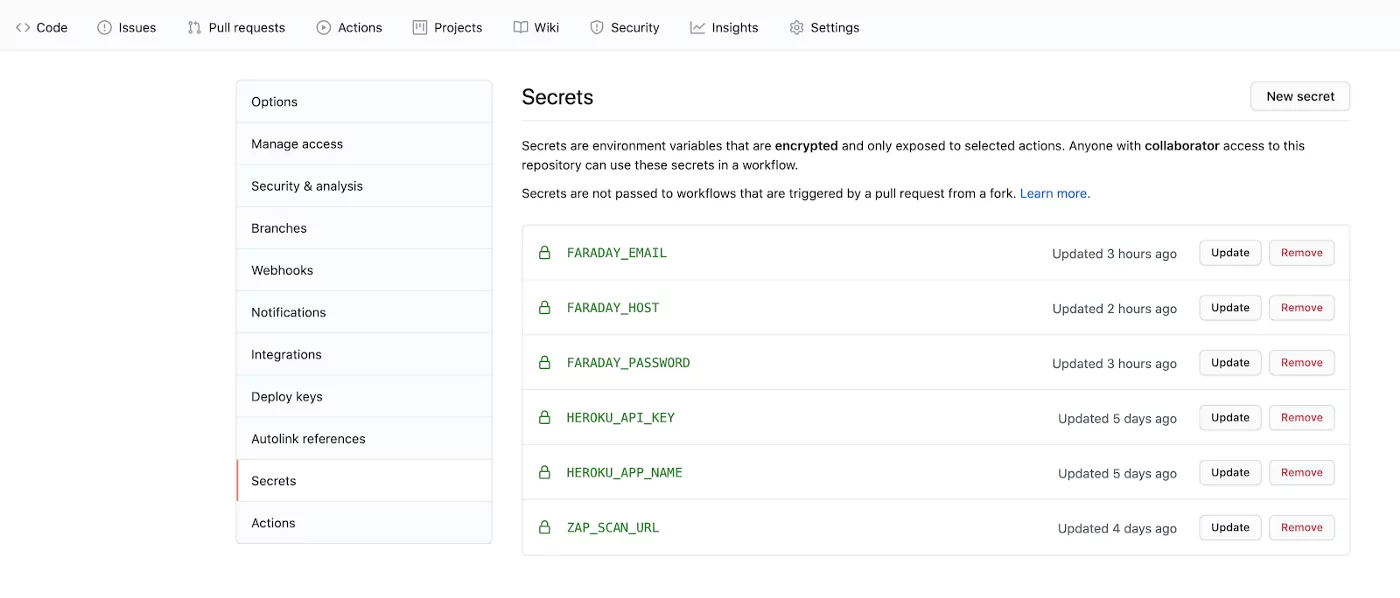
Task: Update the FARADAY_HOST secret
Action: [x=1230, y=308]
